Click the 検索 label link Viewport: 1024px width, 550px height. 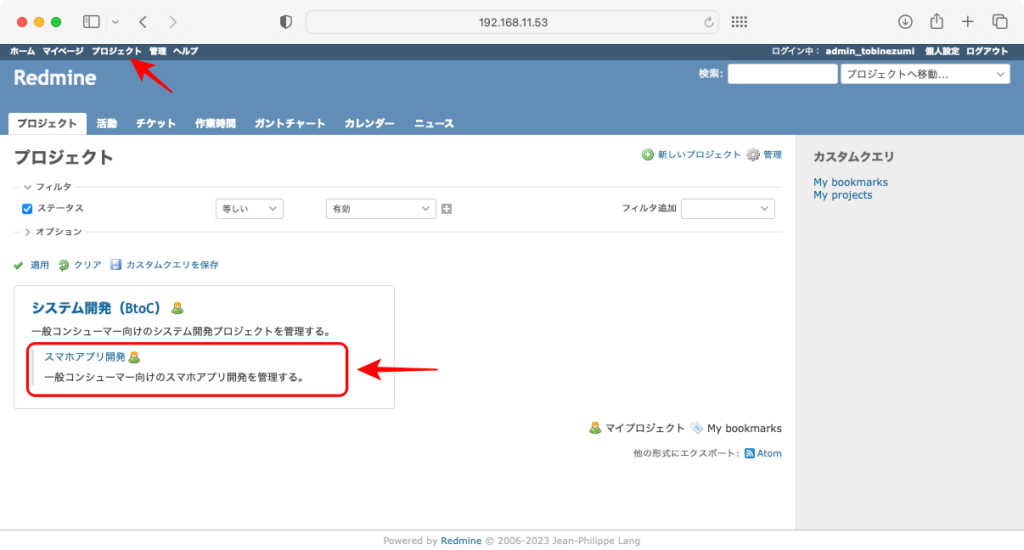[709, 74]
